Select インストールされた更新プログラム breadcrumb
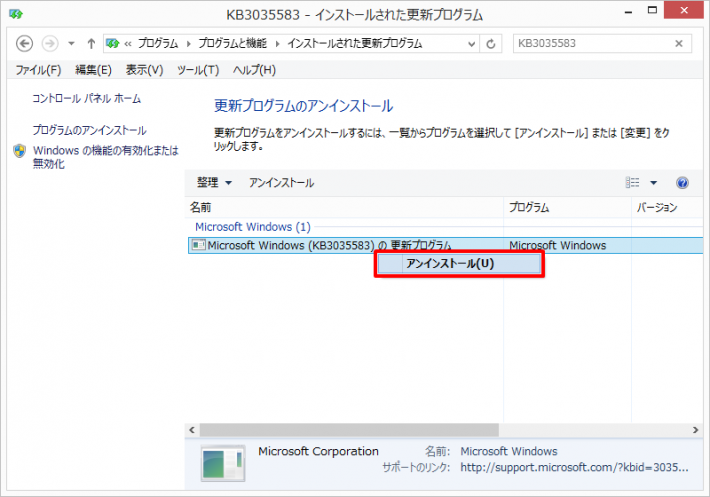This screenshot has height=497, width=710. (x=355, y=43)
